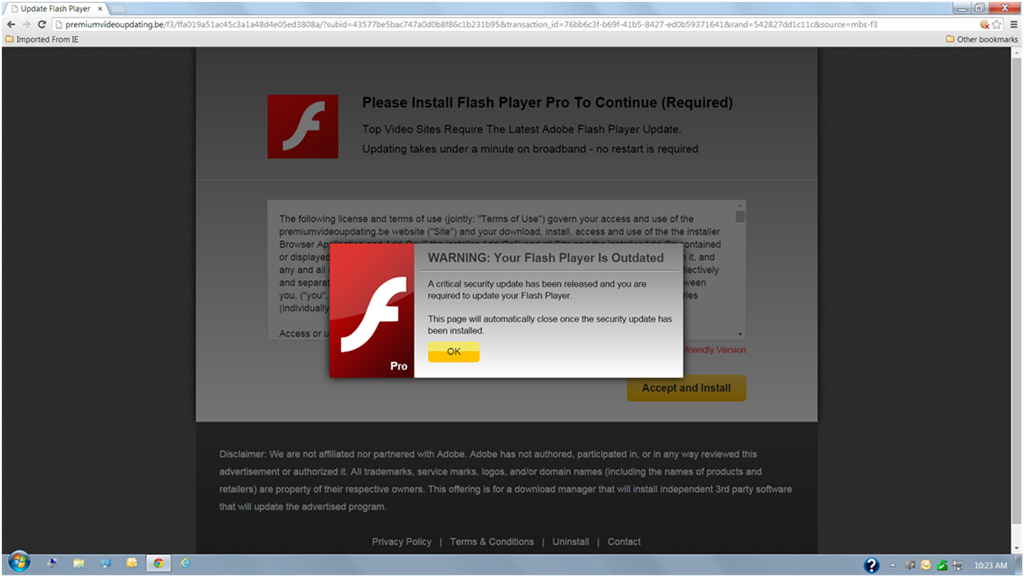
Task: Click the terms of use scrollbar up arrow
Action: 740,206
